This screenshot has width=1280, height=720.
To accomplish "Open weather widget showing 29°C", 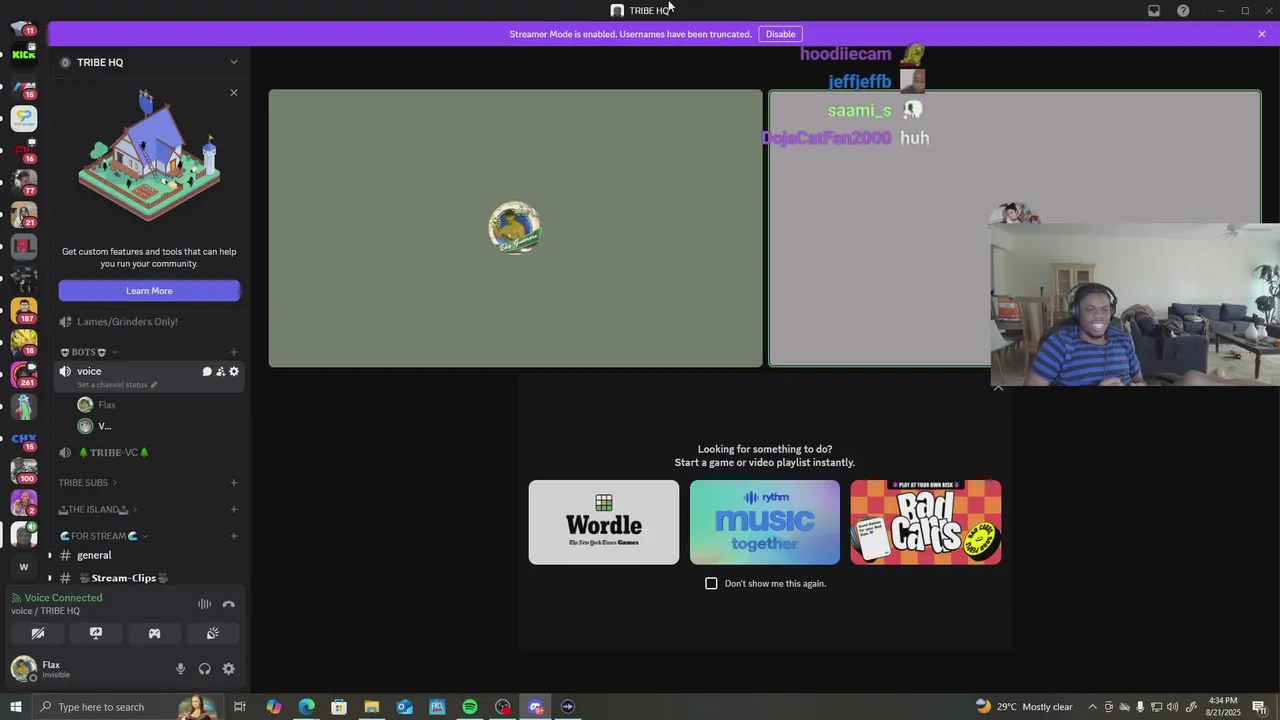I will pos(1024,707).
